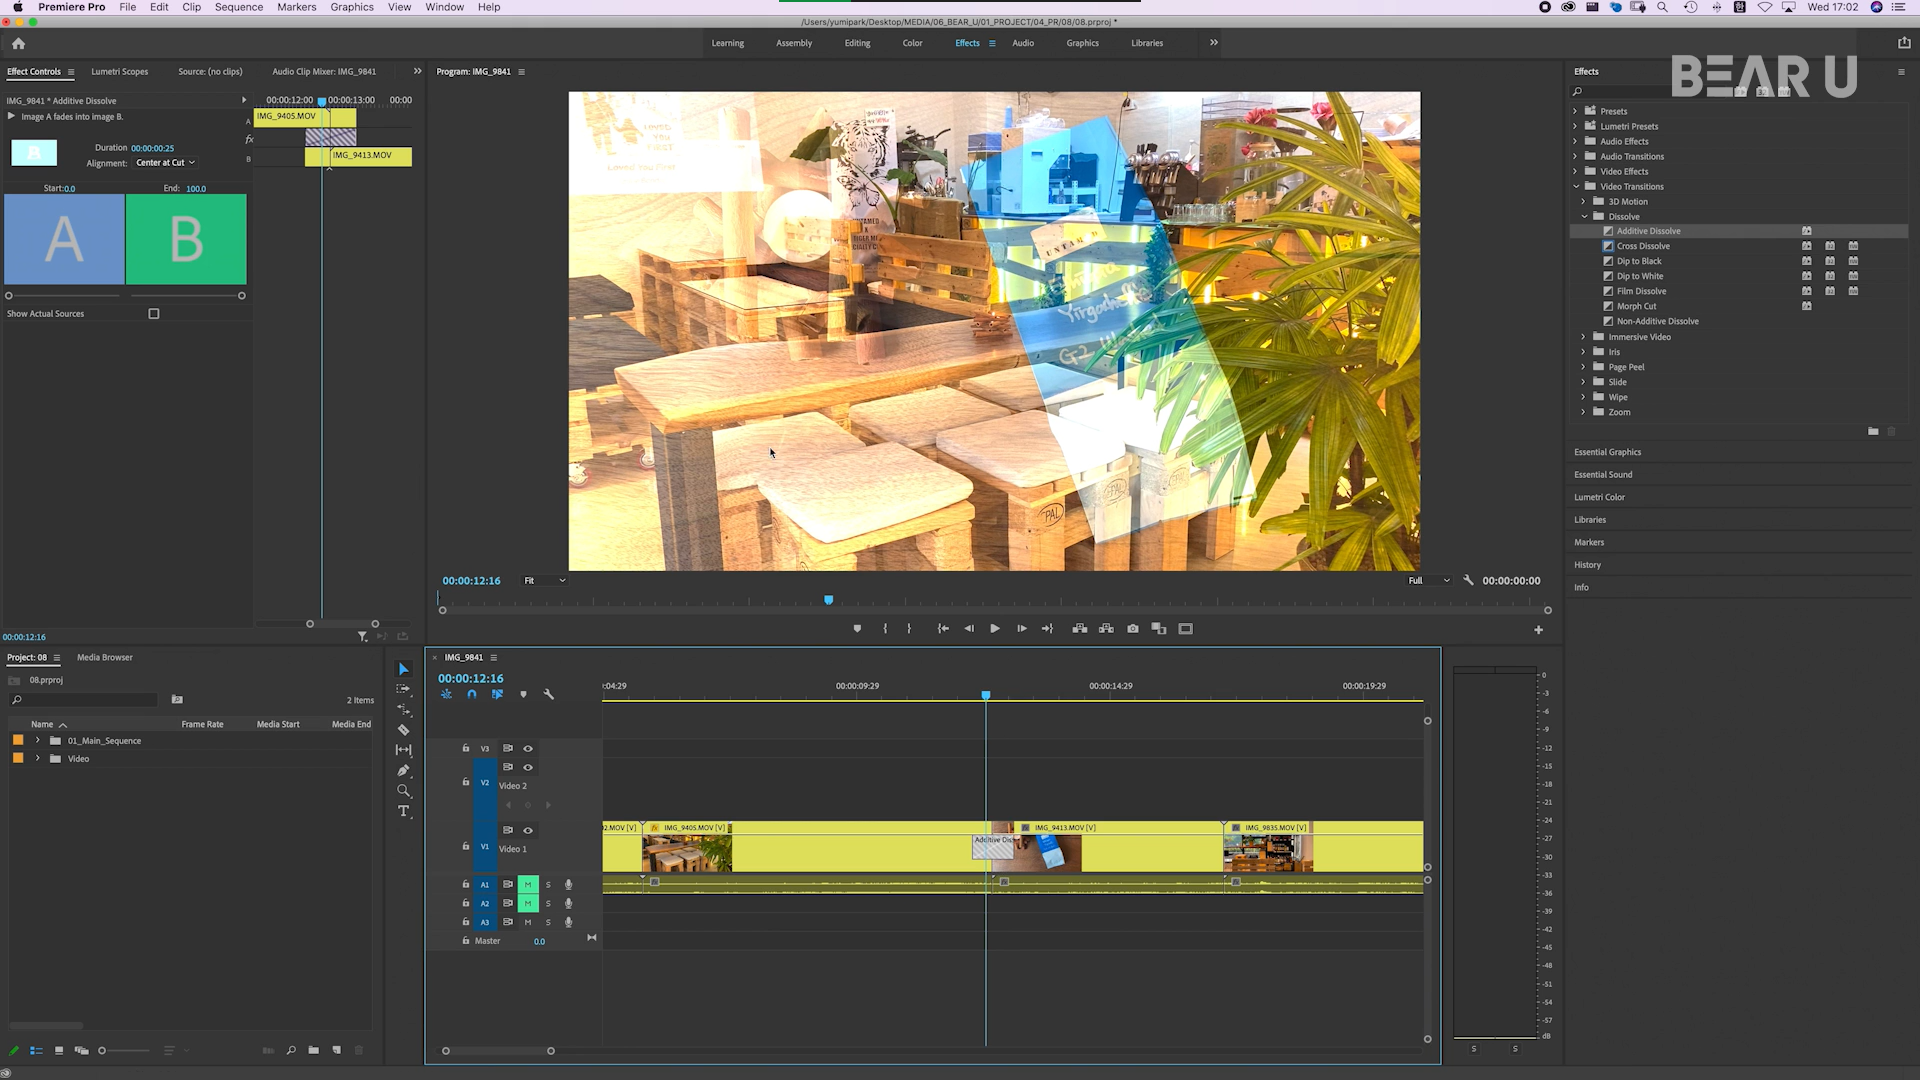The height and width of the screenshot is (1080, 1920).
Task: Switch to the Color workspace tab
Action: tap(912, 43)
